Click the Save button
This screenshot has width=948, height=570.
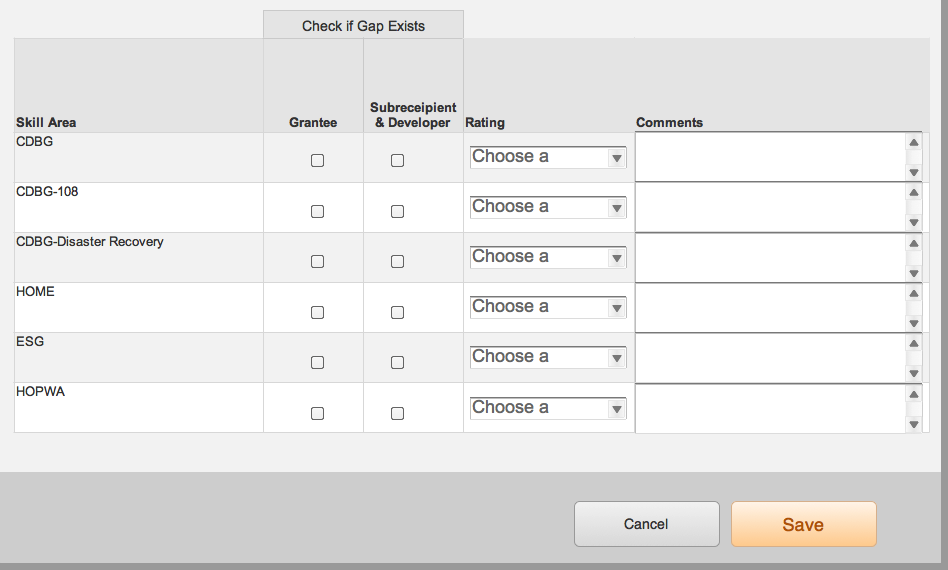[803, 525]
